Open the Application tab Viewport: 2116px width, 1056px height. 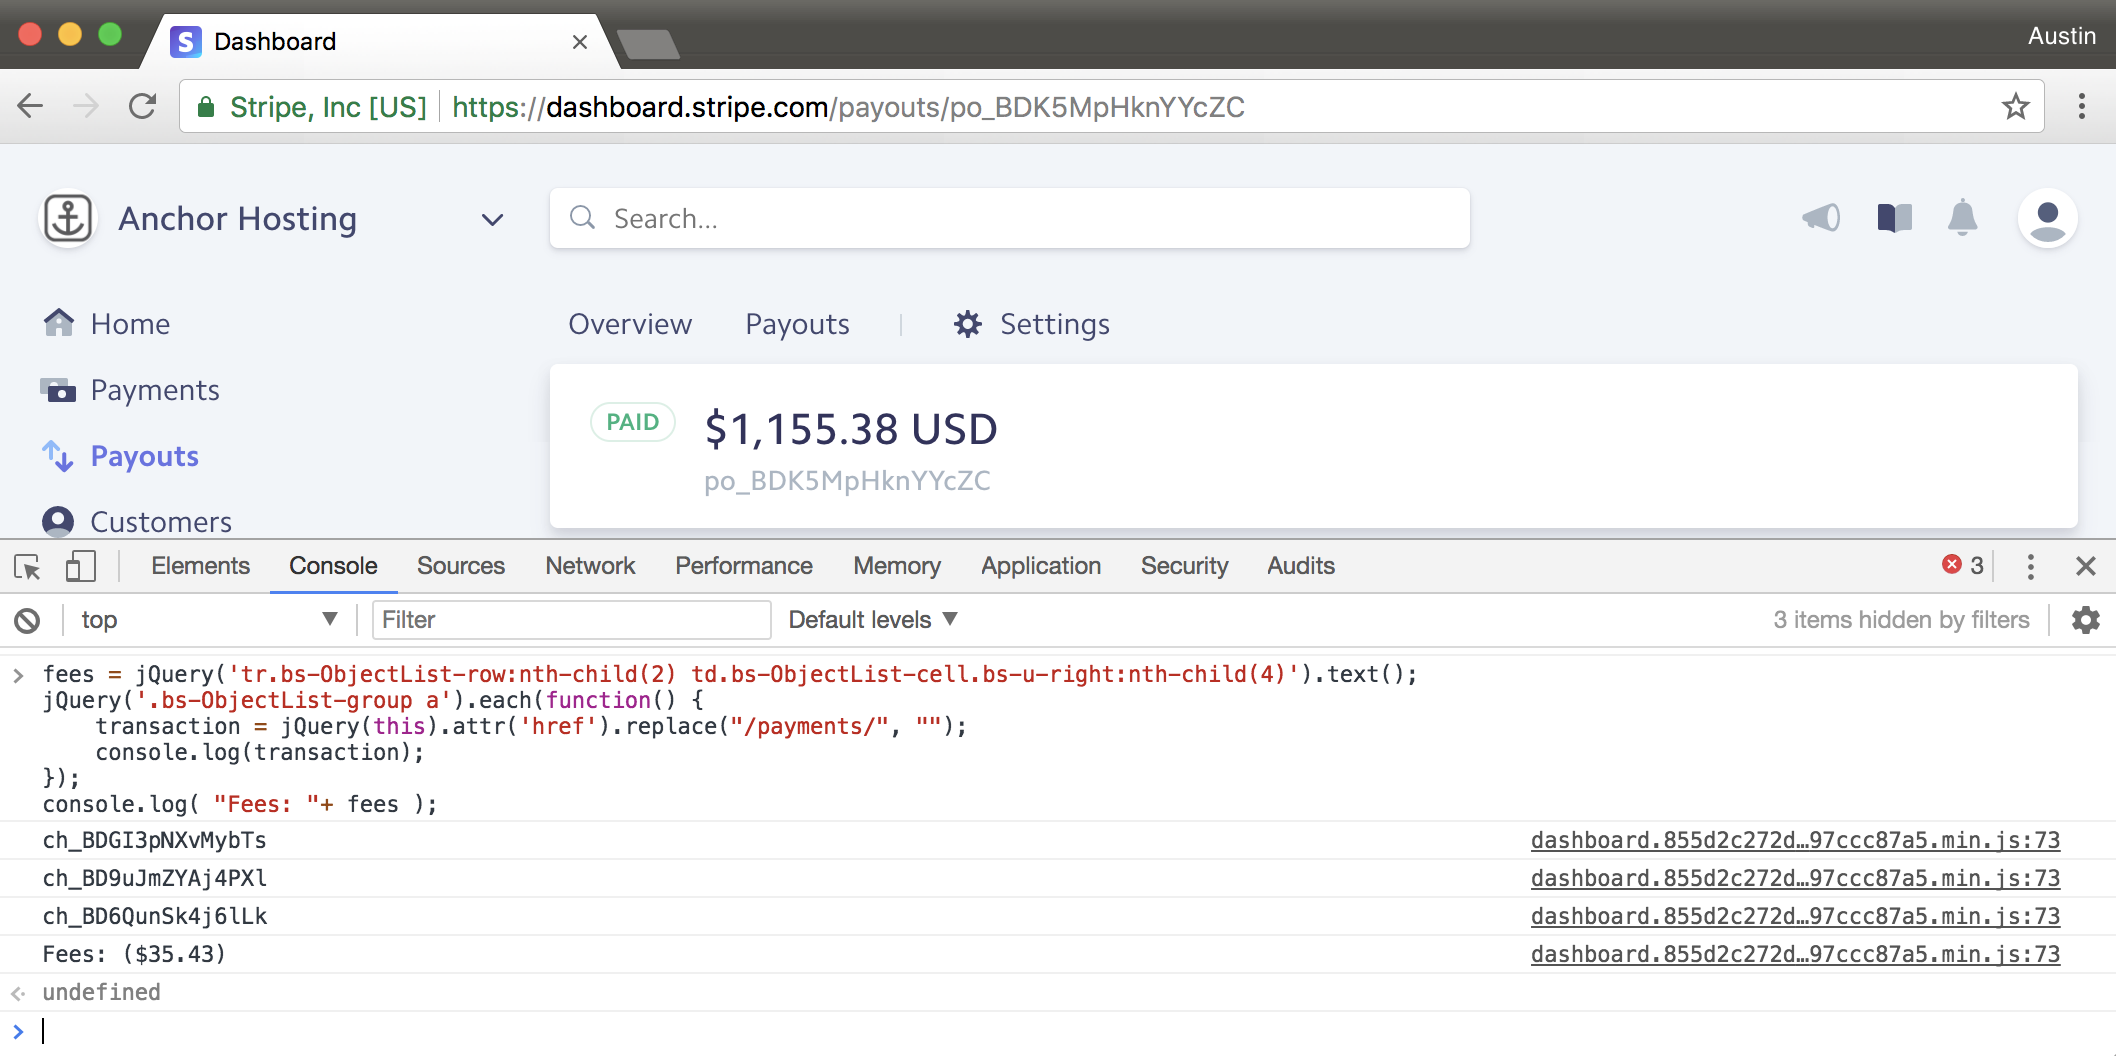pyautogui.click(x=1041, y=566)
